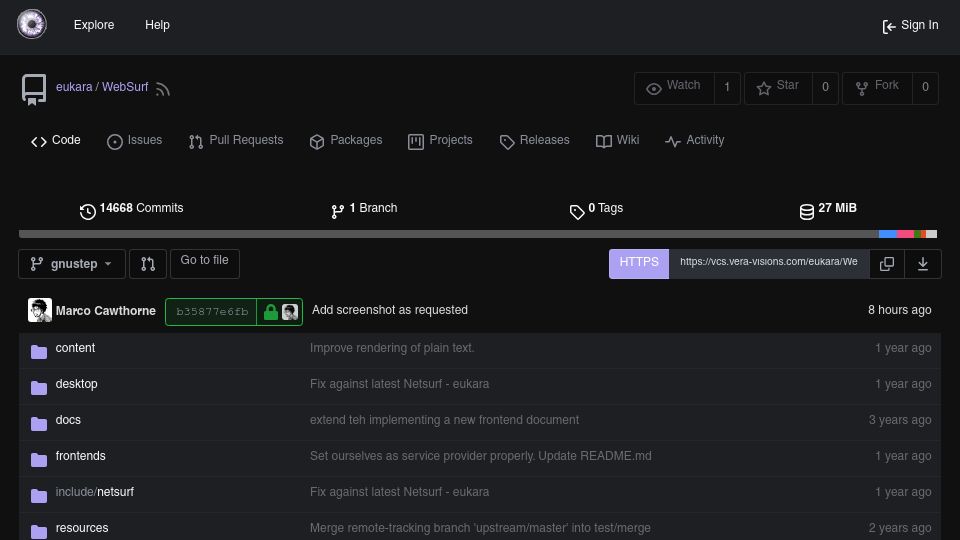This screenshot has height=540, width=960.
Task: Open the include/netsurf folder
Action: 94,492
